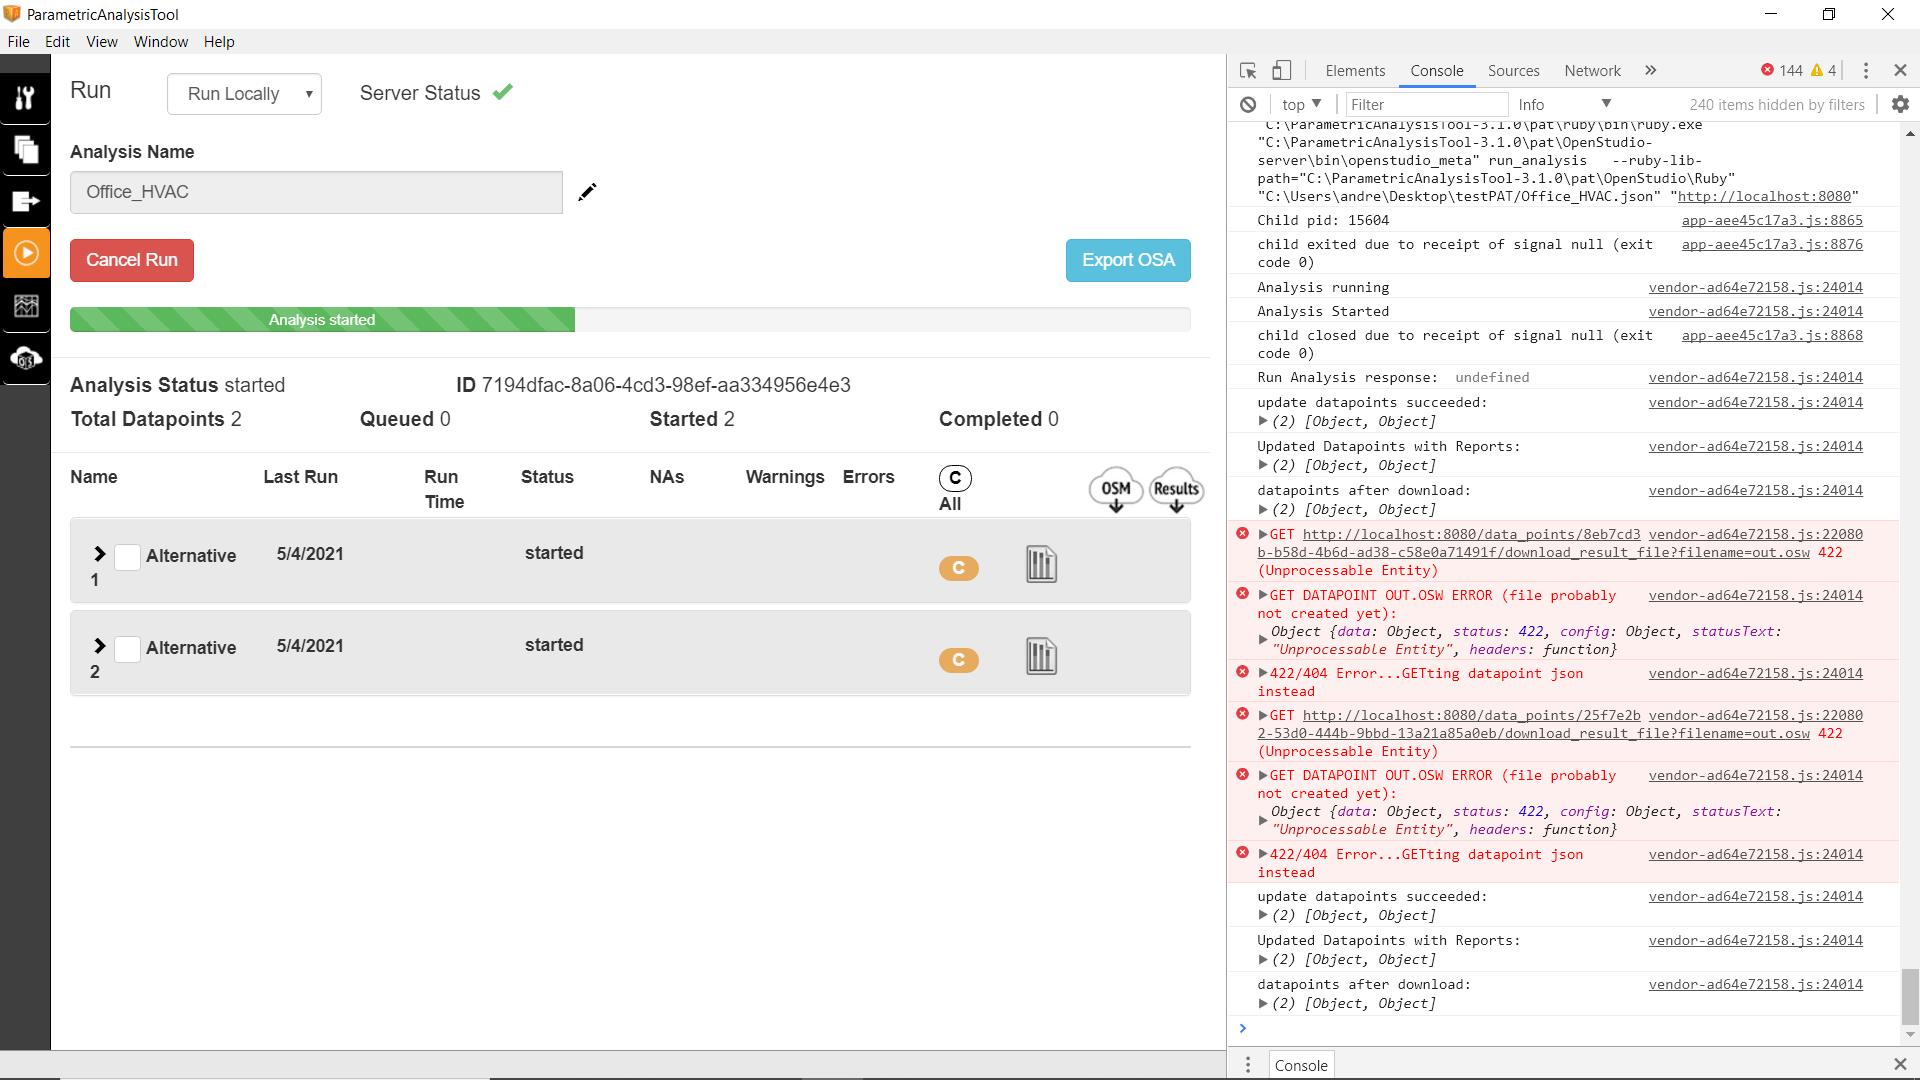The image size is (1920, 1080).
Task: Click the Export OSA button
Action: coord(1128,260)
